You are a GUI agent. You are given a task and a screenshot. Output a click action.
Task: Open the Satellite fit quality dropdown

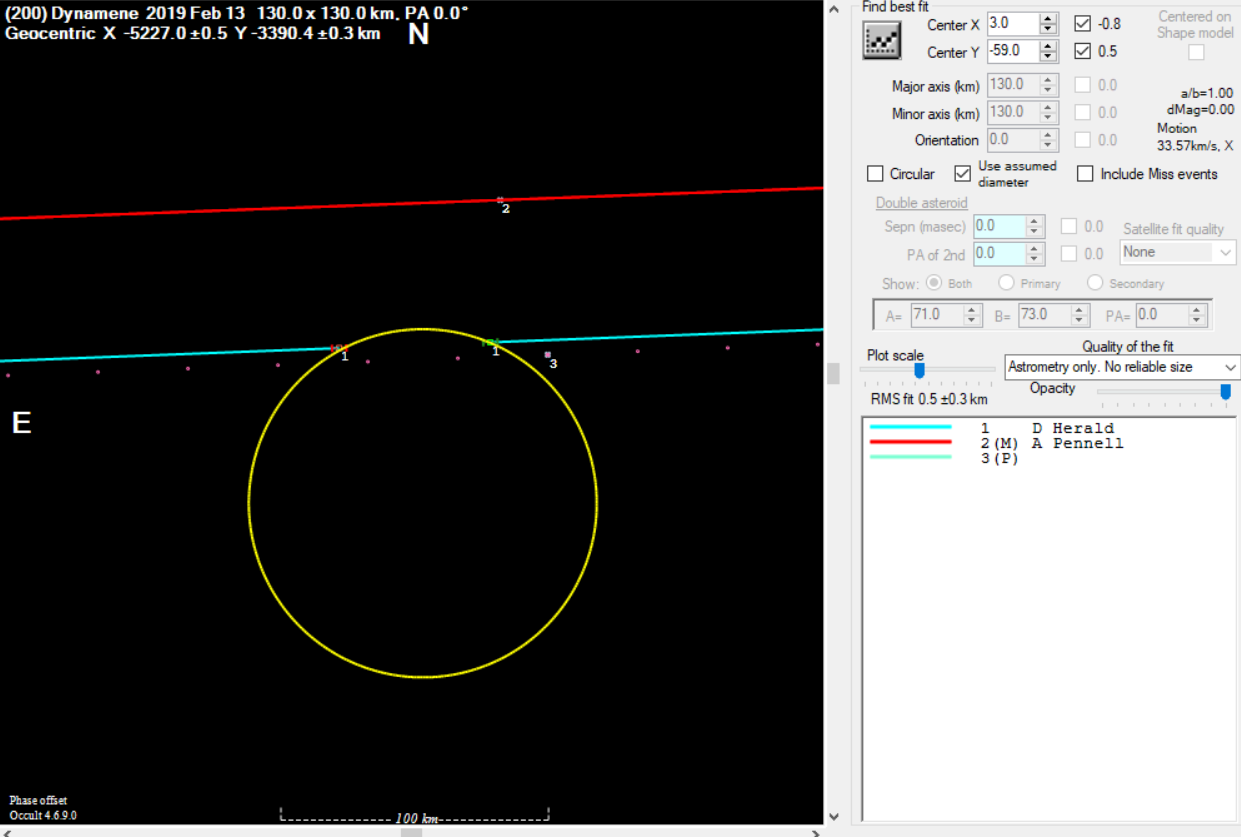tap(1178, 252)
